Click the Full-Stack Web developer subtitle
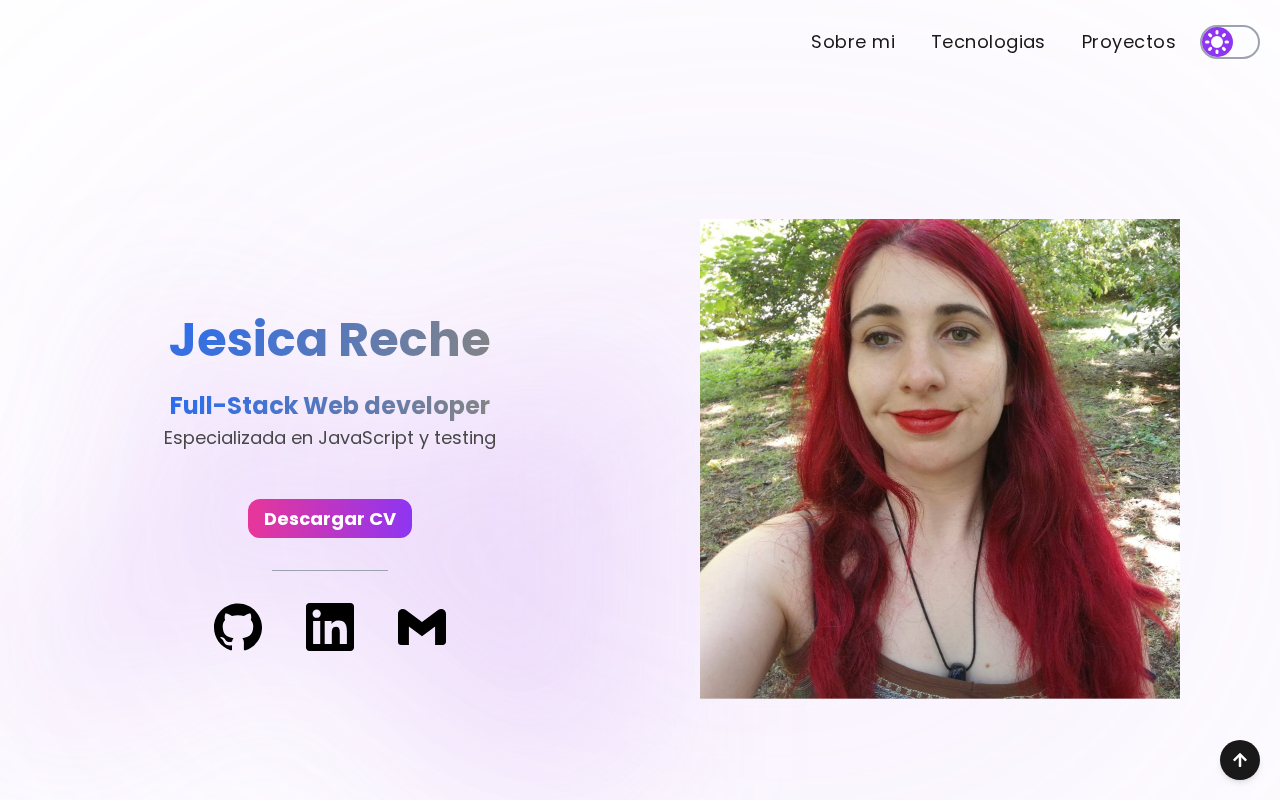The width and height of the screenshot is (1280, 800). click(x=330, y=406)
